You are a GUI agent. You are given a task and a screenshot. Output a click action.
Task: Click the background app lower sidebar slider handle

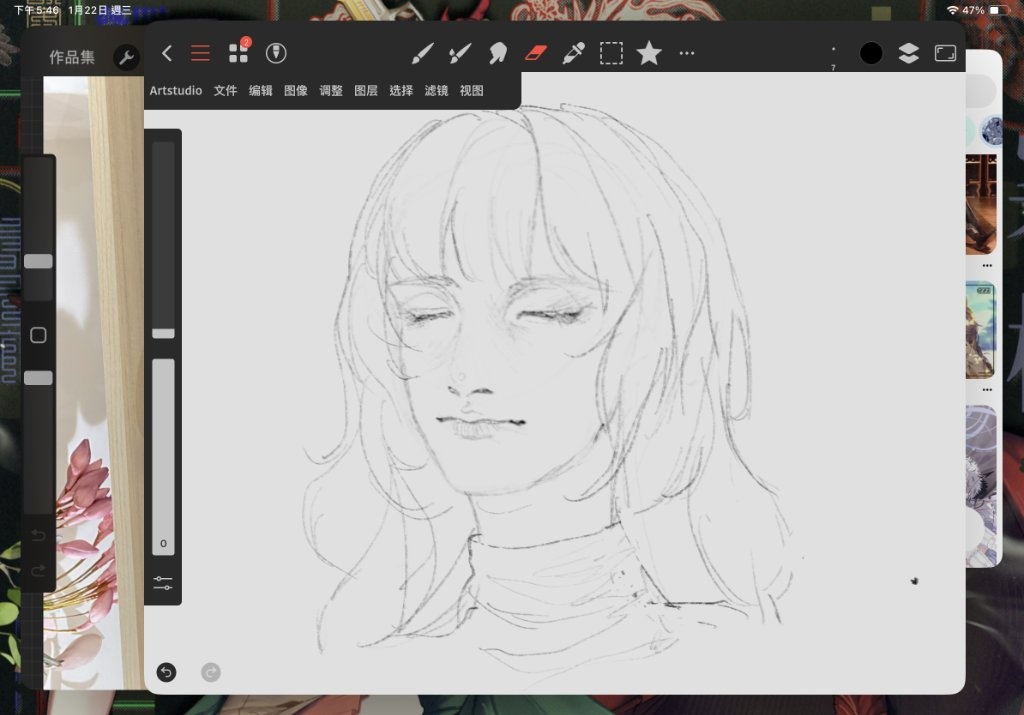(39, 377)
